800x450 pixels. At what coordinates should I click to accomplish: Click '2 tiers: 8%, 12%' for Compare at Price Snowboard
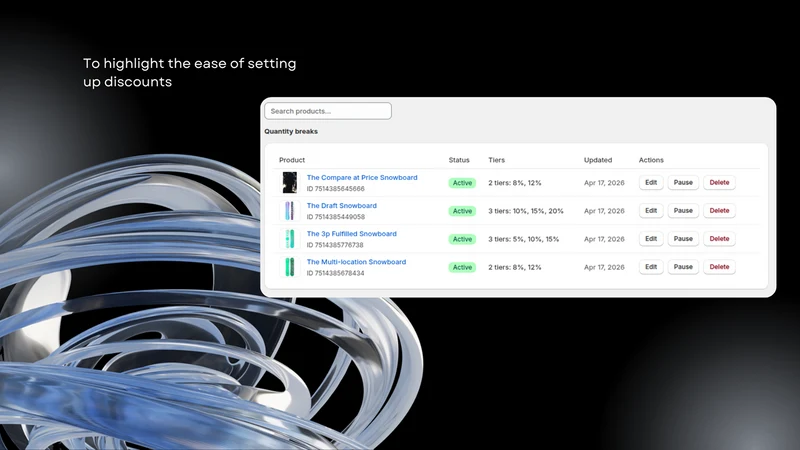pos(515,183)
